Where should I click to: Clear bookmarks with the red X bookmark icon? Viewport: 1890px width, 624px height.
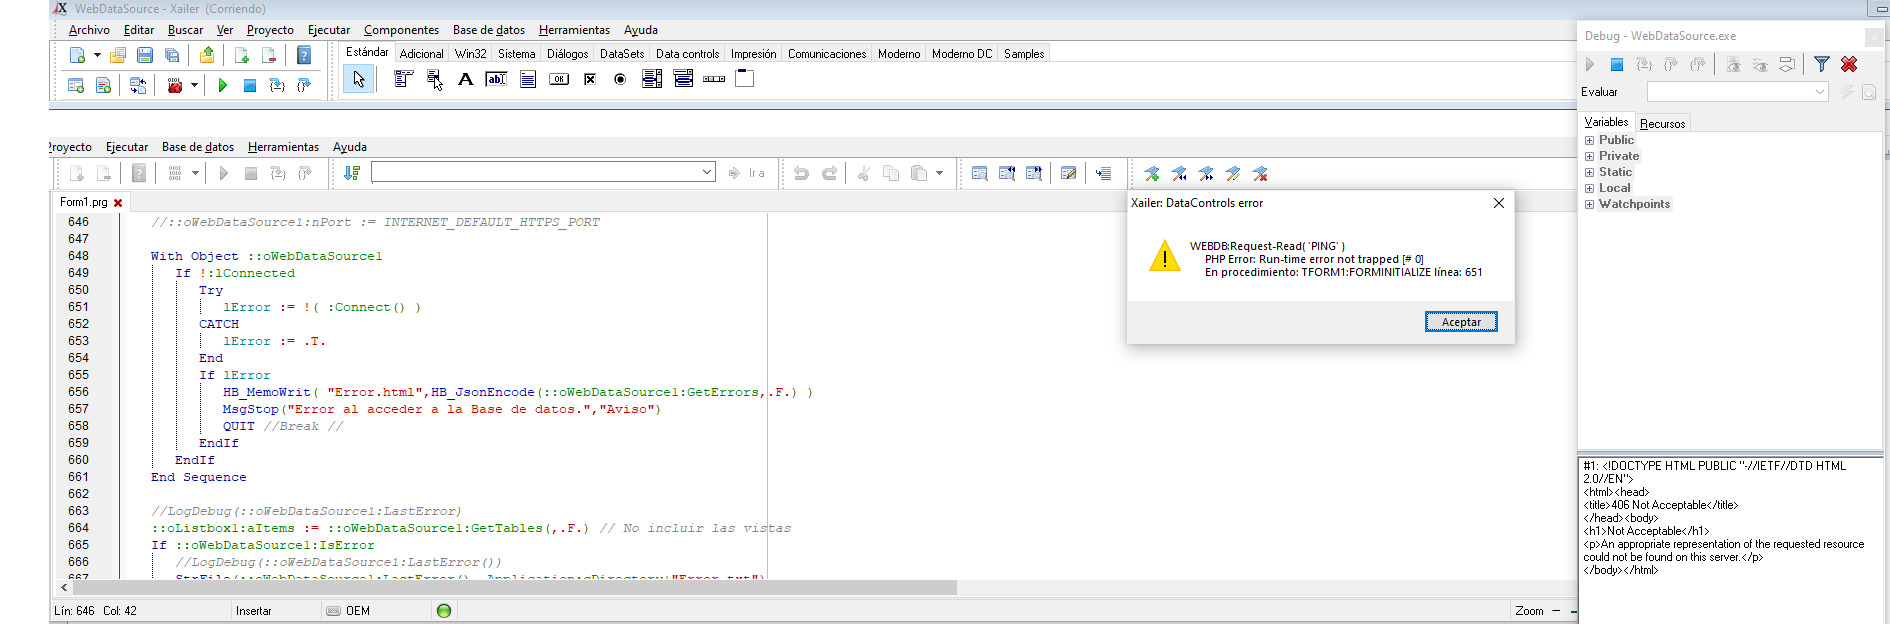pos(1260,174)
